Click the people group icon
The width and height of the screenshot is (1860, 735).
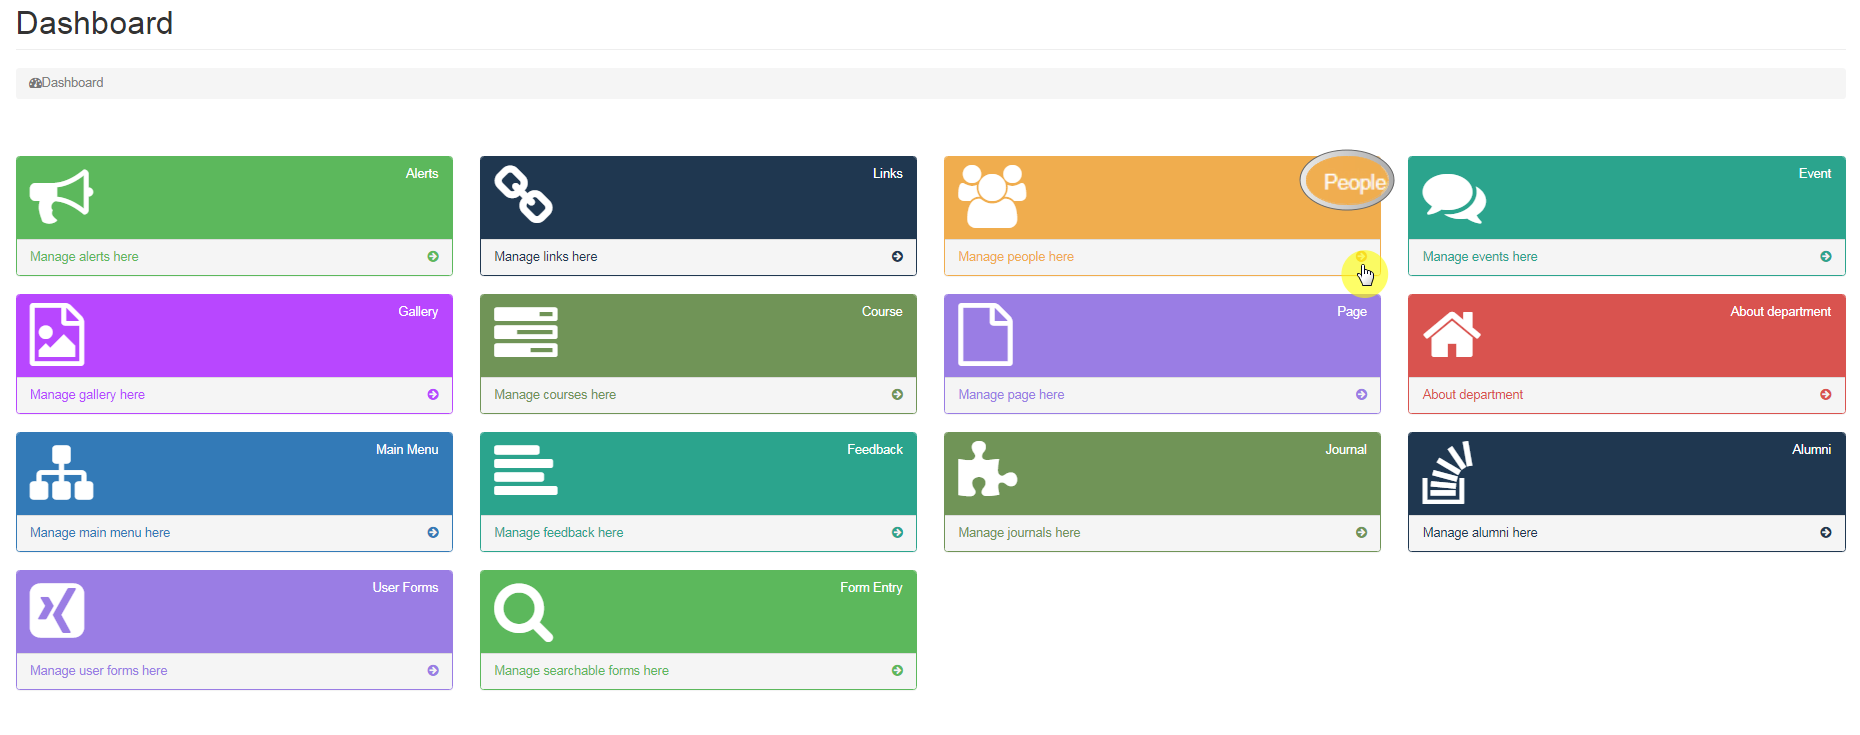(x=991, y=196)
